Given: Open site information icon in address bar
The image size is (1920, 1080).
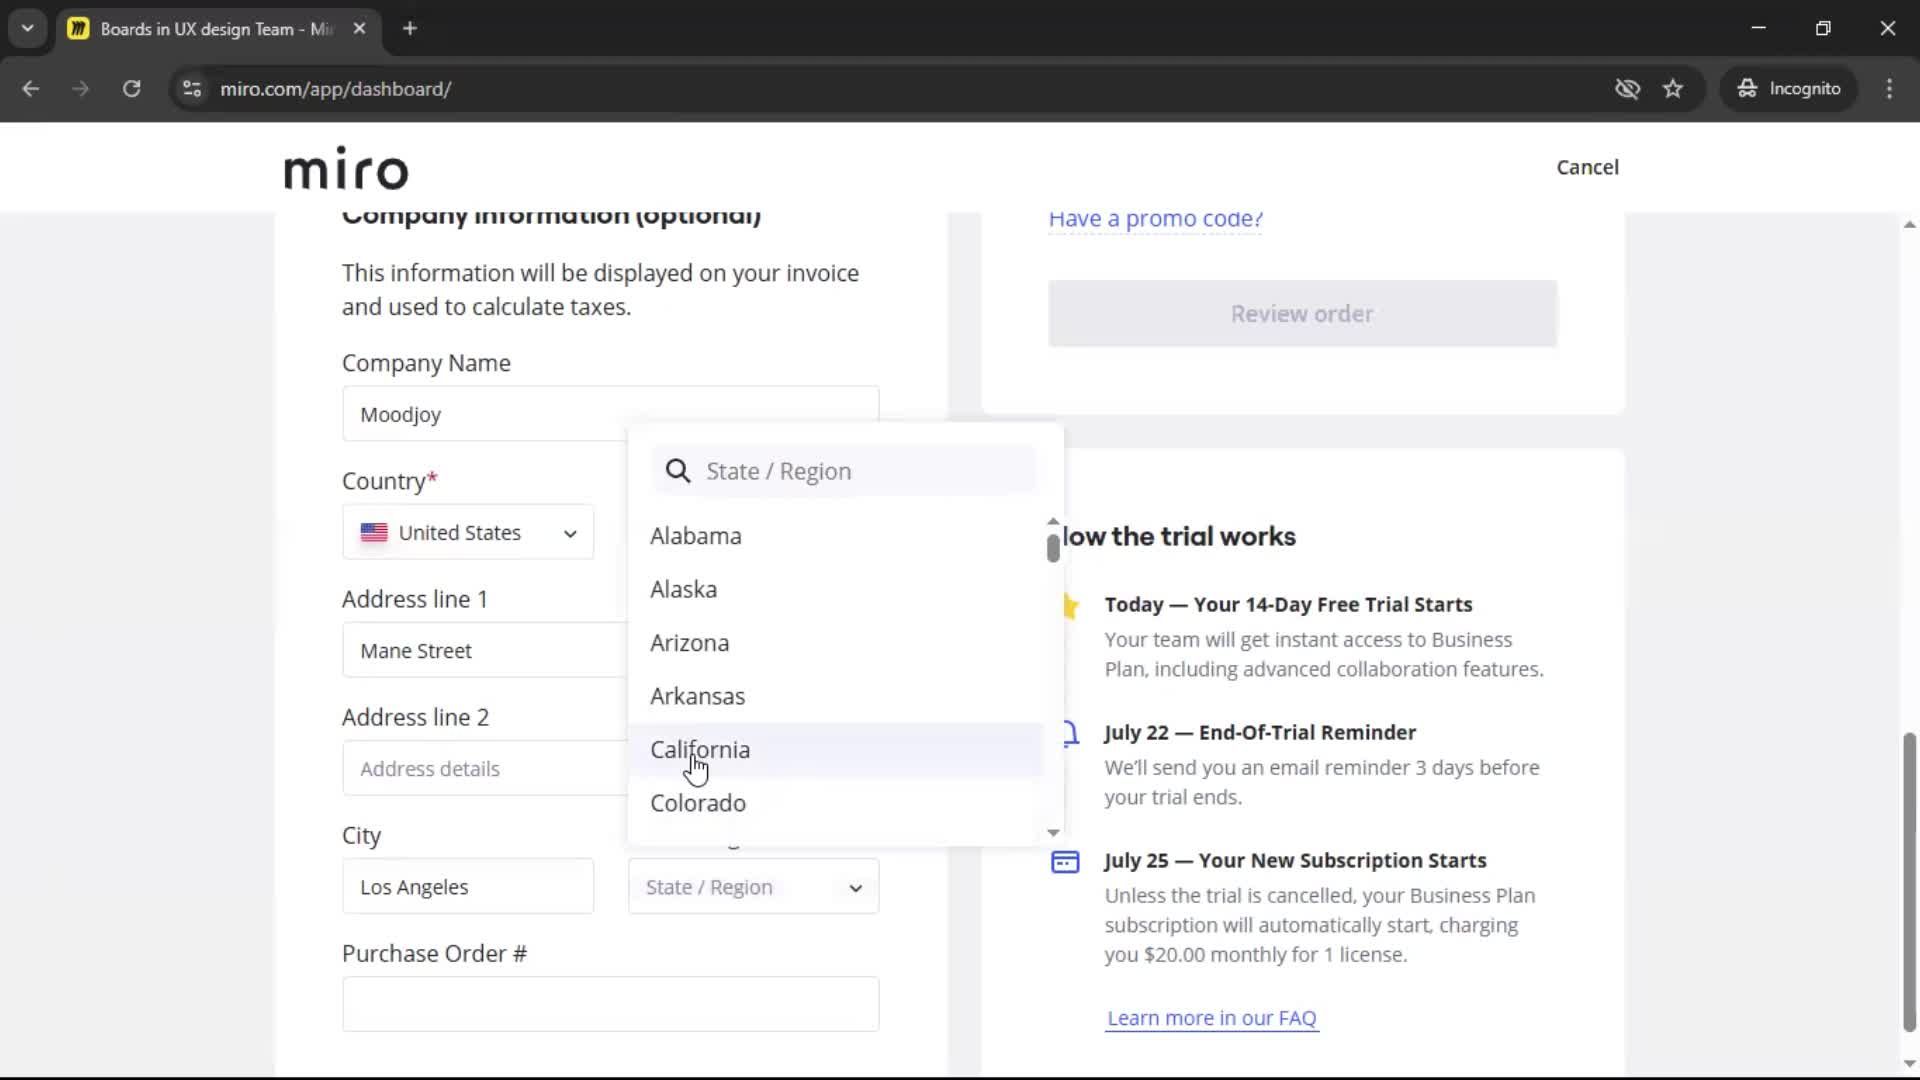Looking at the screenshot, I should coord(192,89).
